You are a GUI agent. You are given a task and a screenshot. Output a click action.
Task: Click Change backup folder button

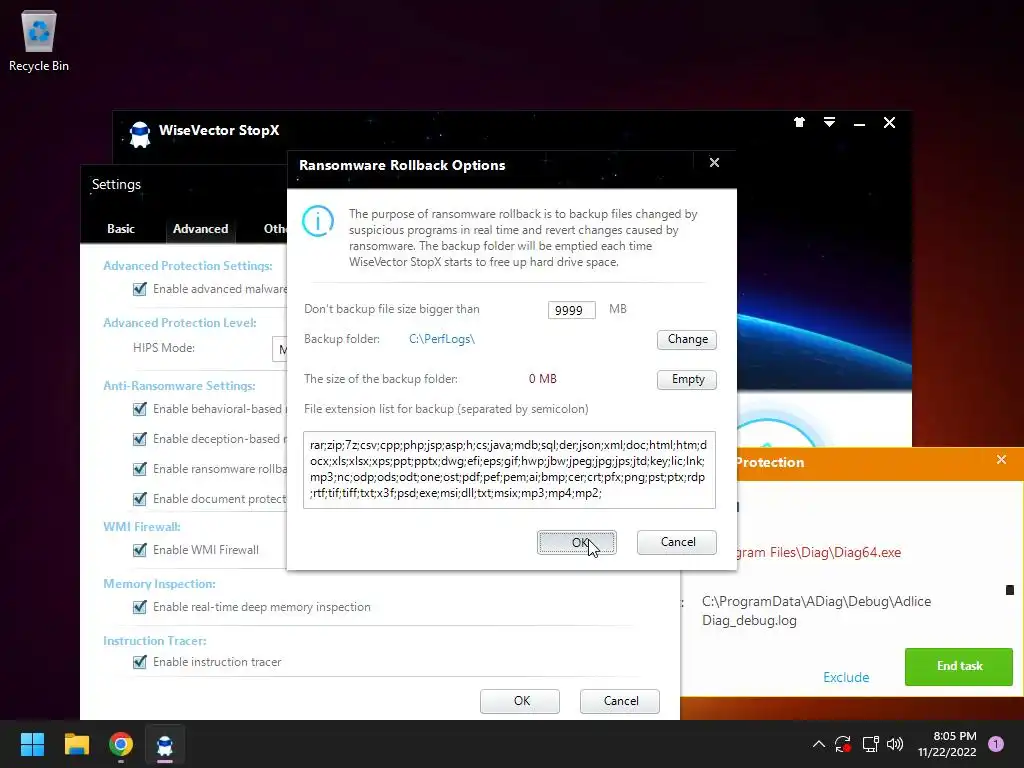tap(687, 339)
